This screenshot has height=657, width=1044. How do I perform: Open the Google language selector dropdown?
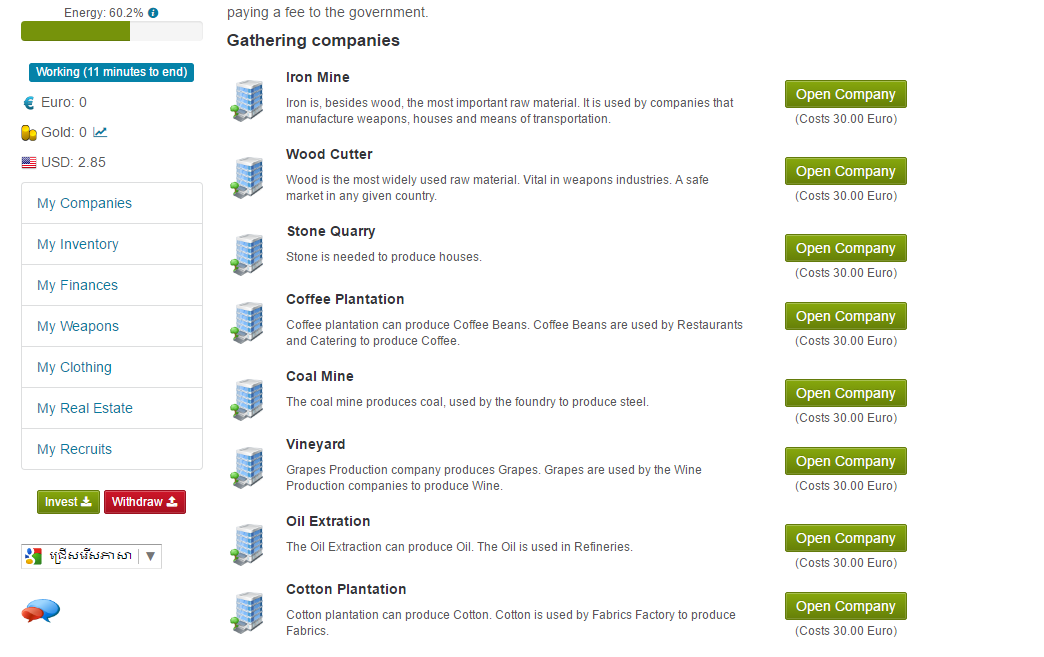tap(91, 556)
